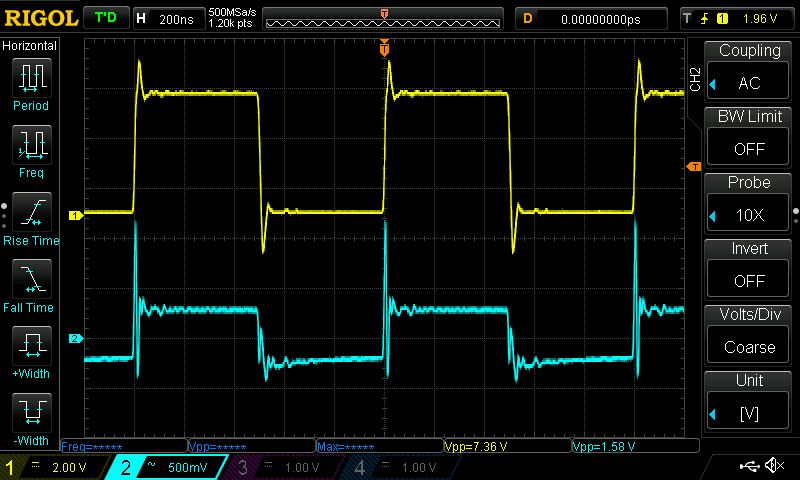Select the Rise Time measurement icon
The width and height of the screenshot is (800, 480).
(x=31, y=212)
